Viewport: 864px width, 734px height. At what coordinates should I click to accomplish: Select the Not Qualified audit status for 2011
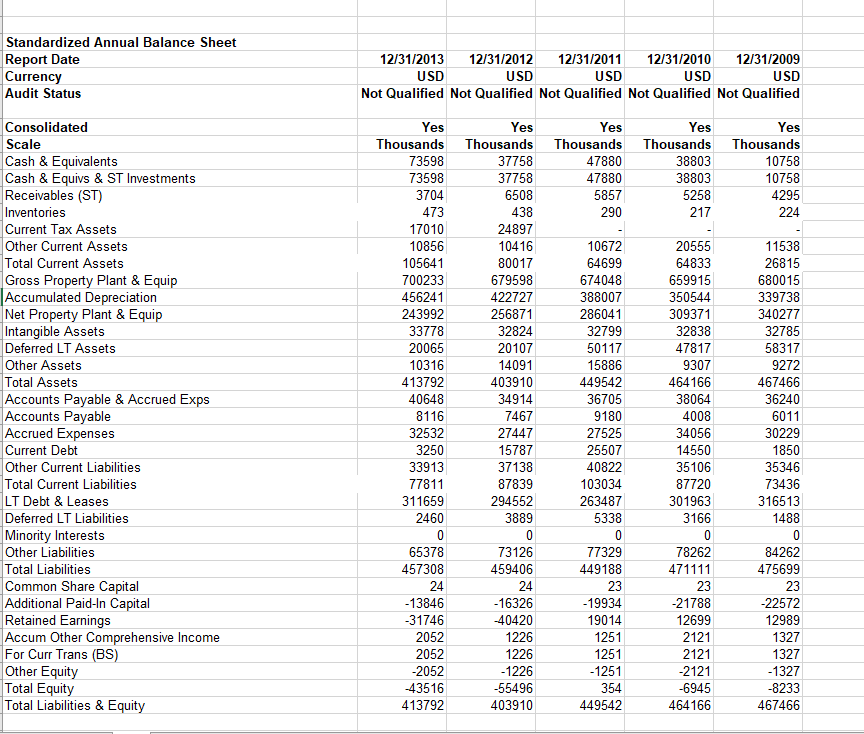[580, 93]
